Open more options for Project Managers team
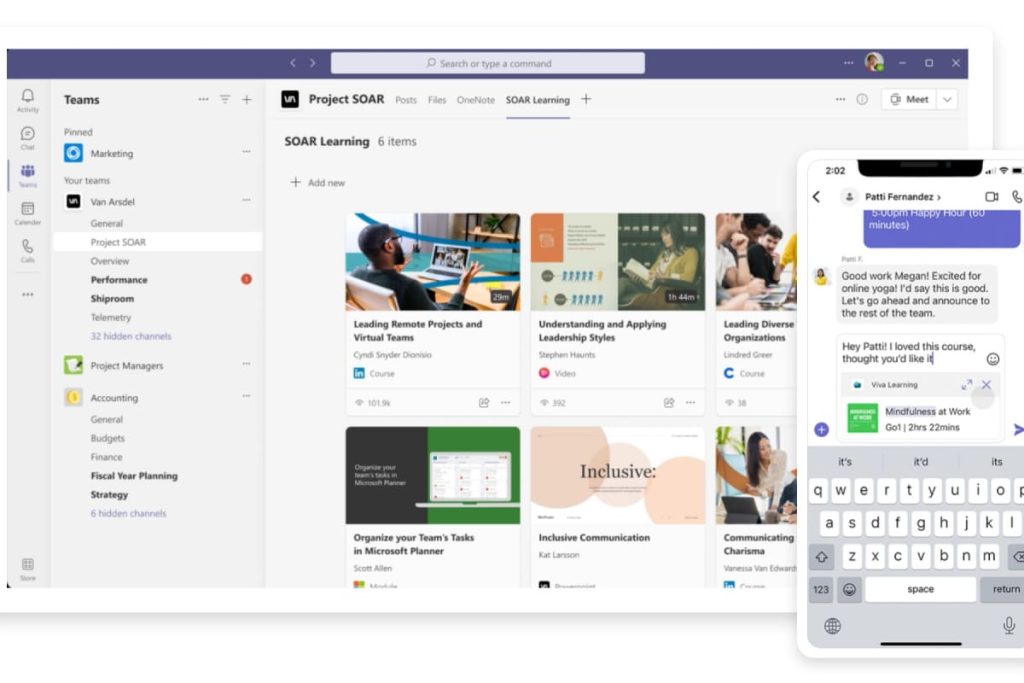The height and width of the screenshot is (683, 1024). (x=246, y=364)
